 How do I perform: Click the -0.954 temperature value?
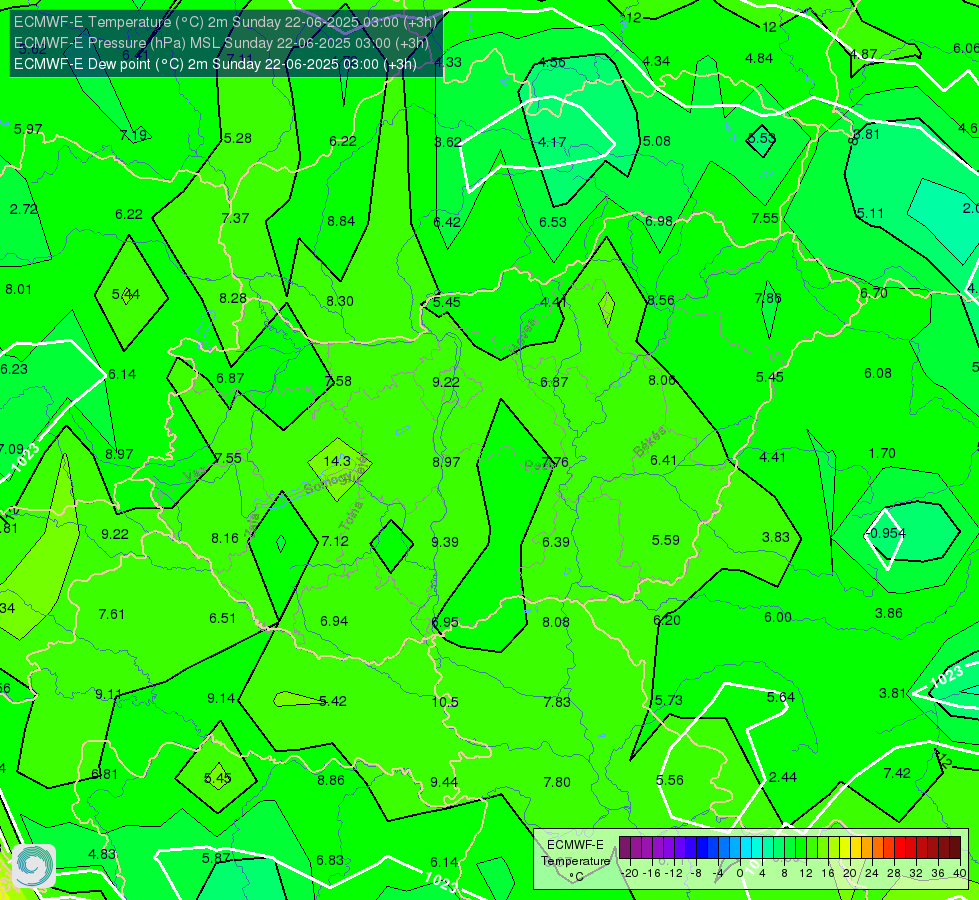[885, 533]
